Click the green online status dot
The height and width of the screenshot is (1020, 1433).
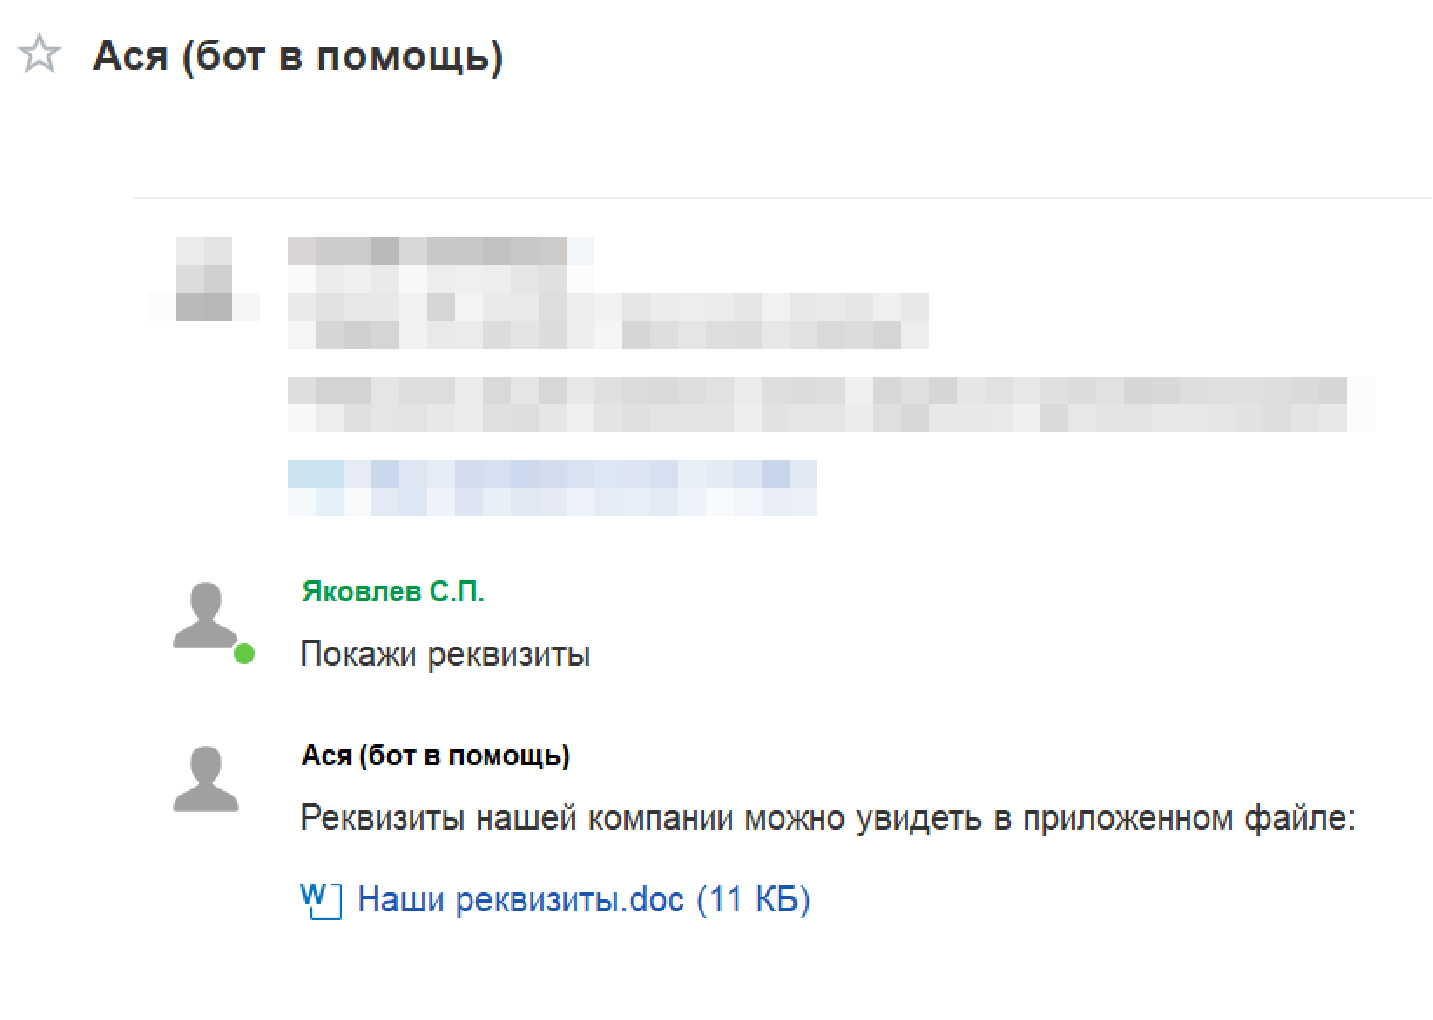(244, 654)
